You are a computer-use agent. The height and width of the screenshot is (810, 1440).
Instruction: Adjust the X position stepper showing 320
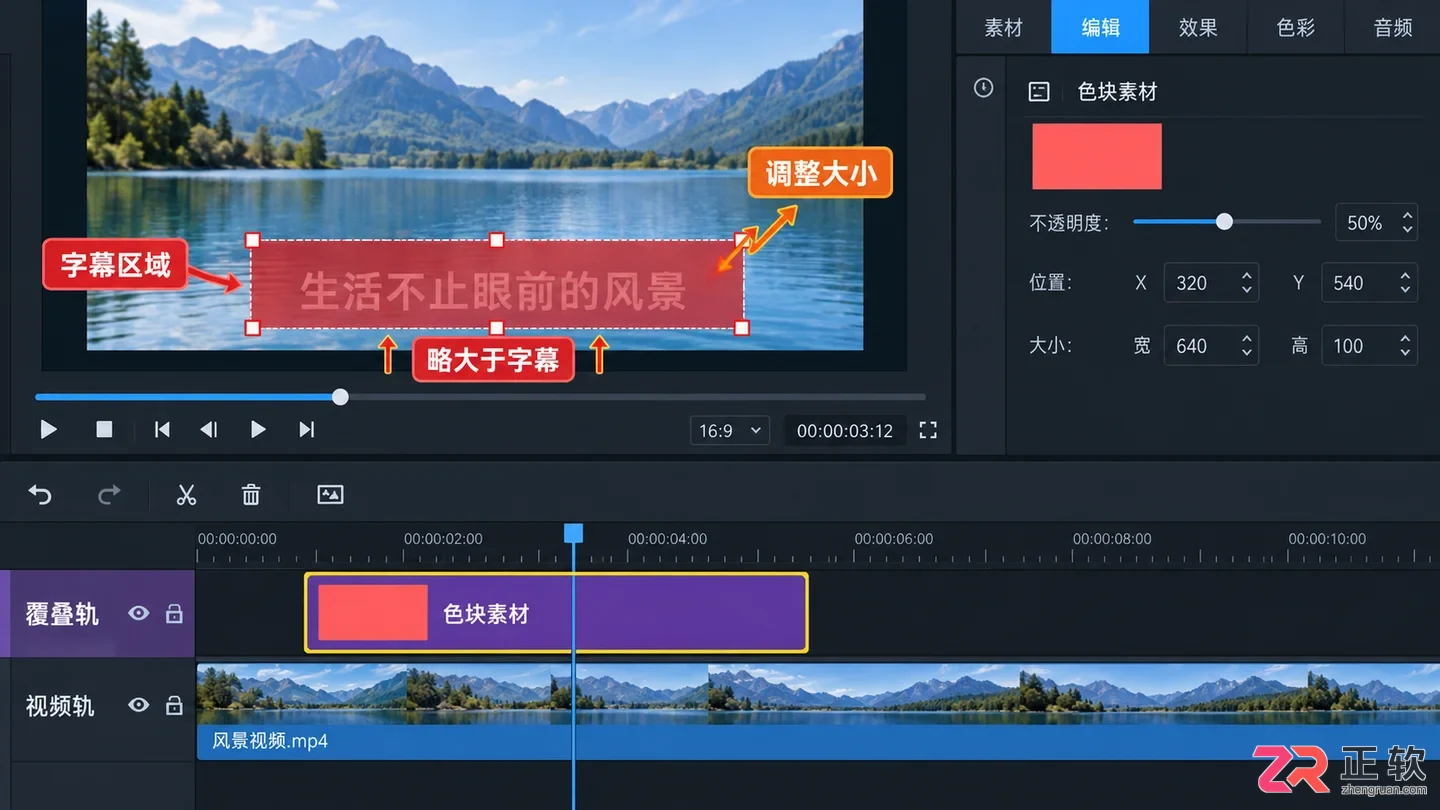1247,283
